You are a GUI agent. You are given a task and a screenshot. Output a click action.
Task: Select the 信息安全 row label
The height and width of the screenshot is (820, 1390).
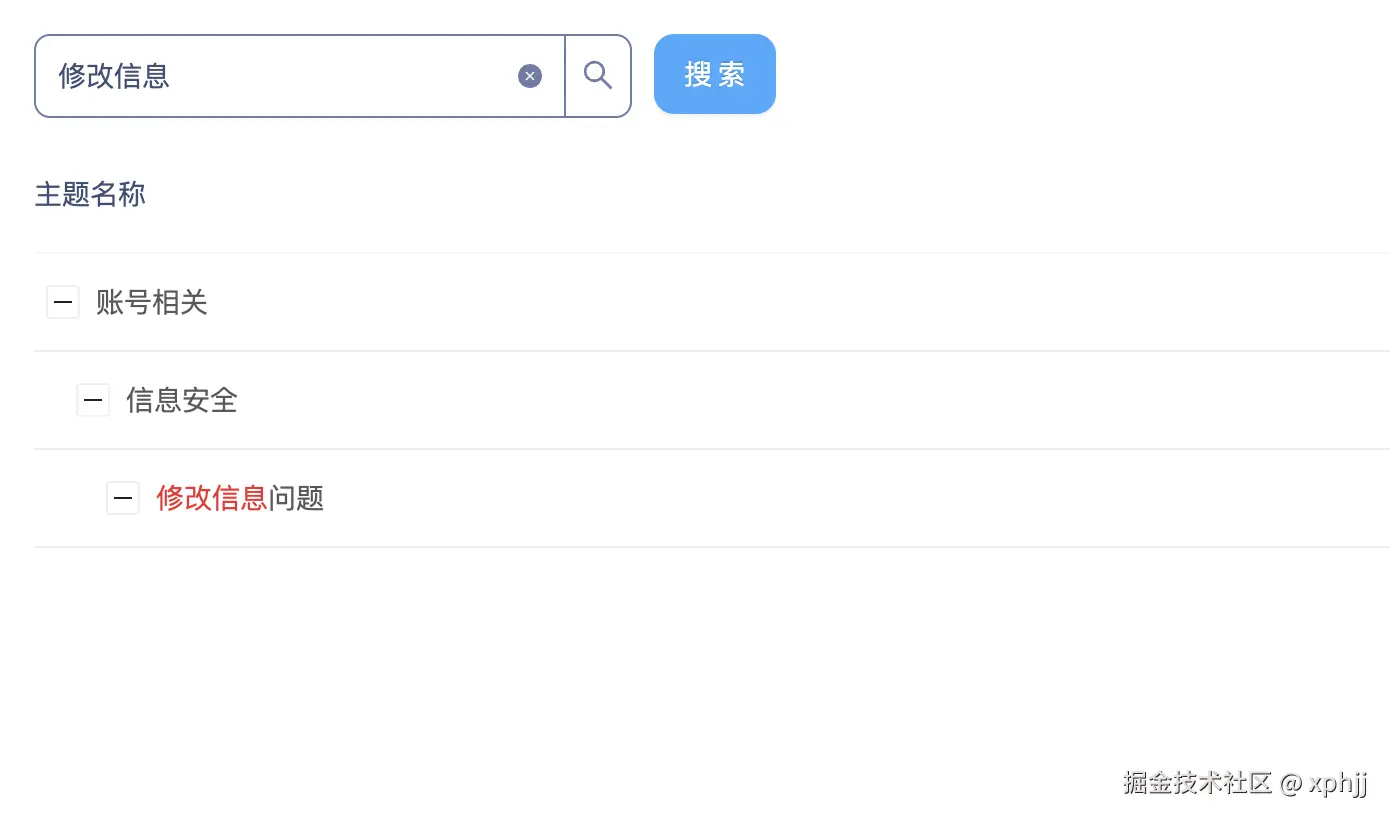click(182, 401)
